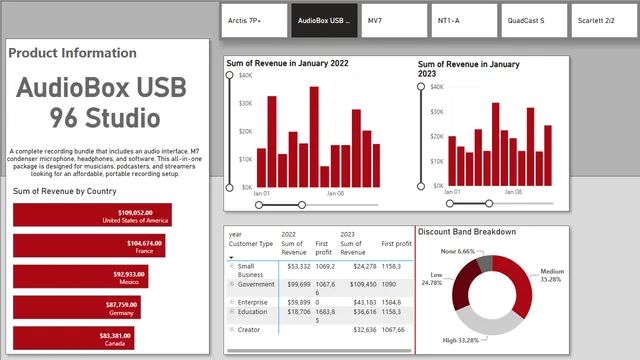This screenshot has height=360, width=640.
Task: Click Government 2023 revenue cell $109,450
Action: 363,284
